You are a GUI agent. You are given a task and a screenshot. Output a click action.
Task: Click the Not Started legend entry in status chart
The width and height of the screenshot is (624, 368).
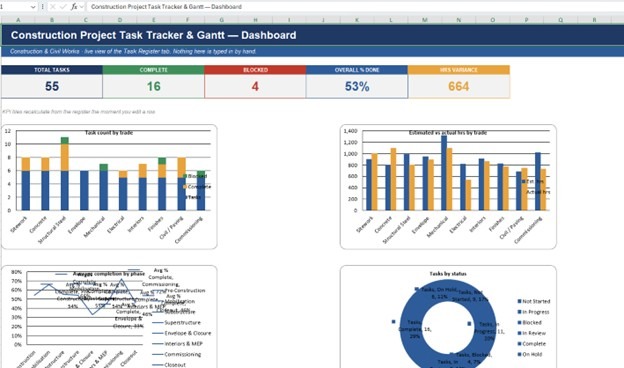coord(534,301)
